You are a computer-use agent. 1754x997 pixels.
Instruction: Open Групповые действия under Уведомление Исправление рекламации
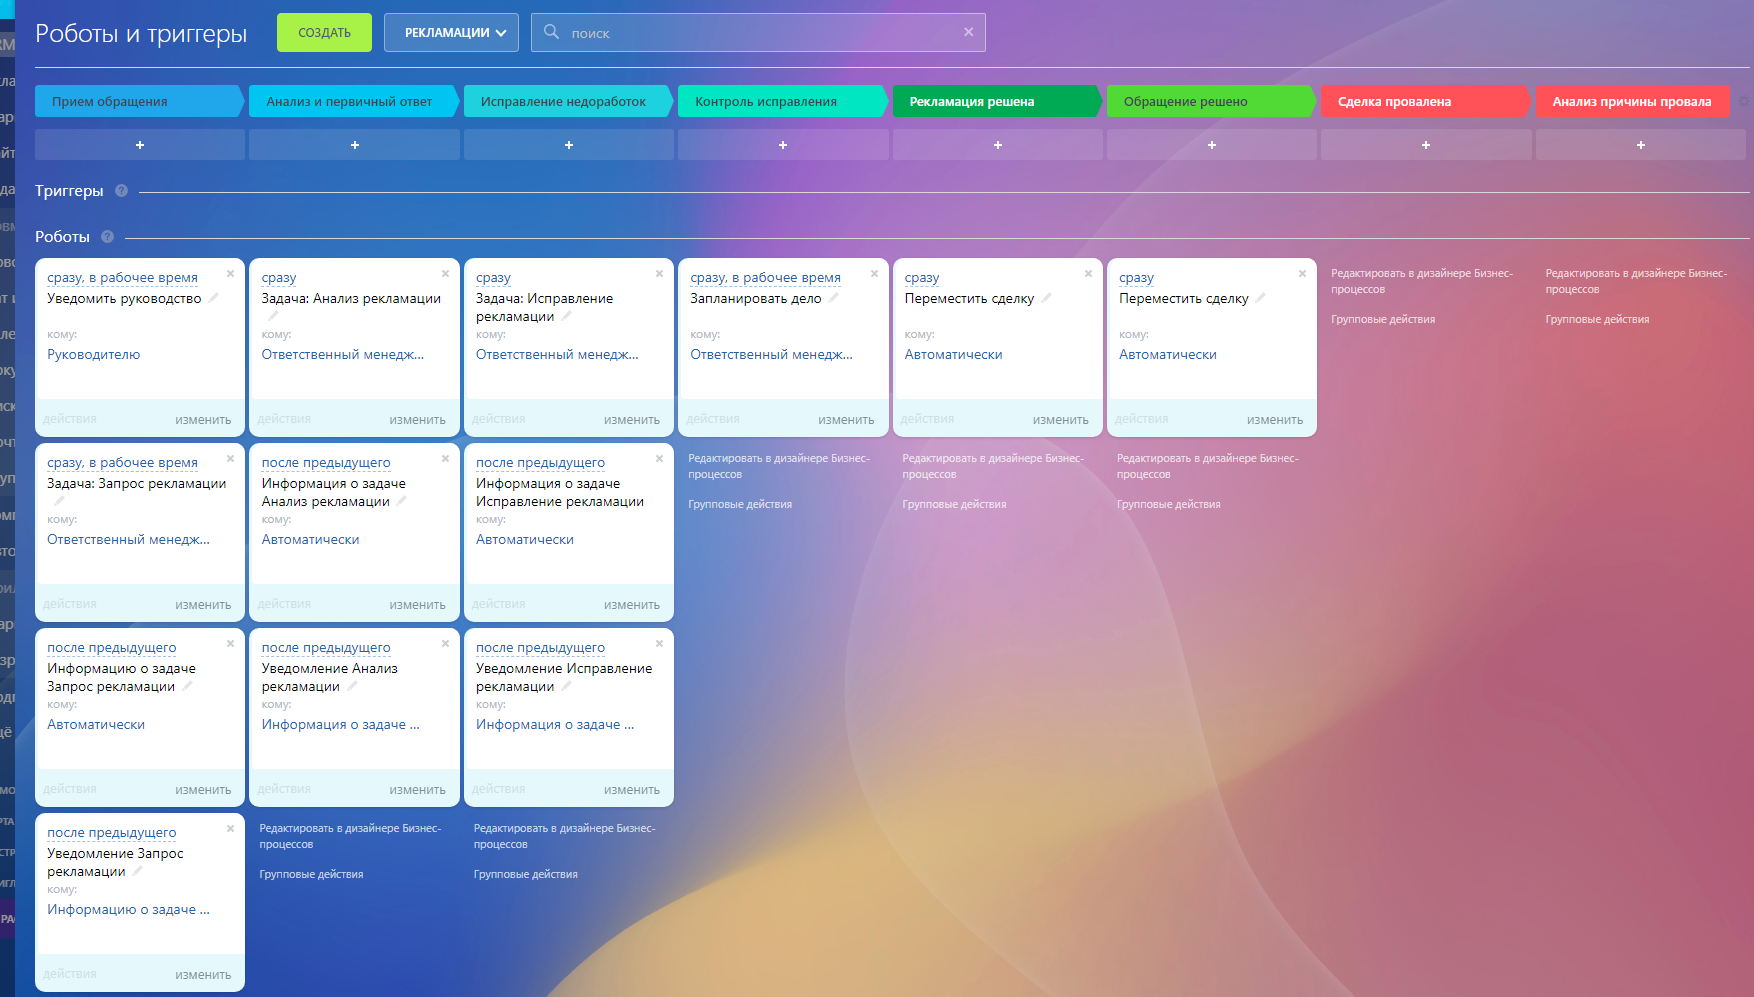[526, 874]
